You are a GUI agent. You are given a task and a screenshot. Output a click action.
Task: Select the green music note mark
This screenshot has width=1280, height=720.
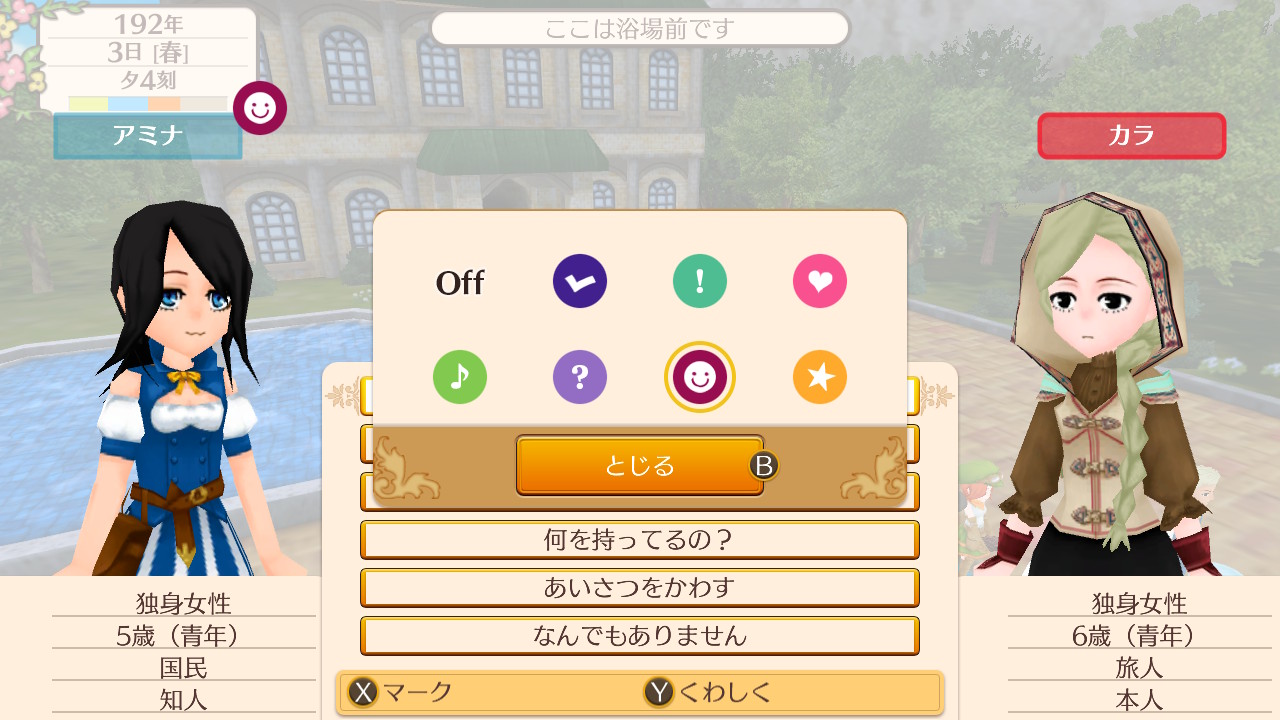coord(460,376)
